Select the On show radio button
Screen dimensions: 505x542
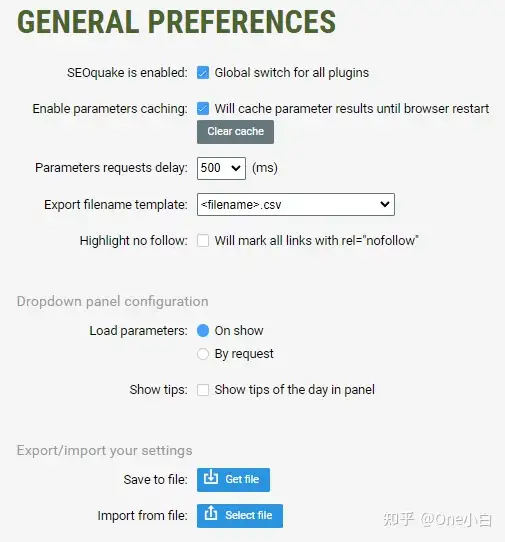[x=203, y=331]
